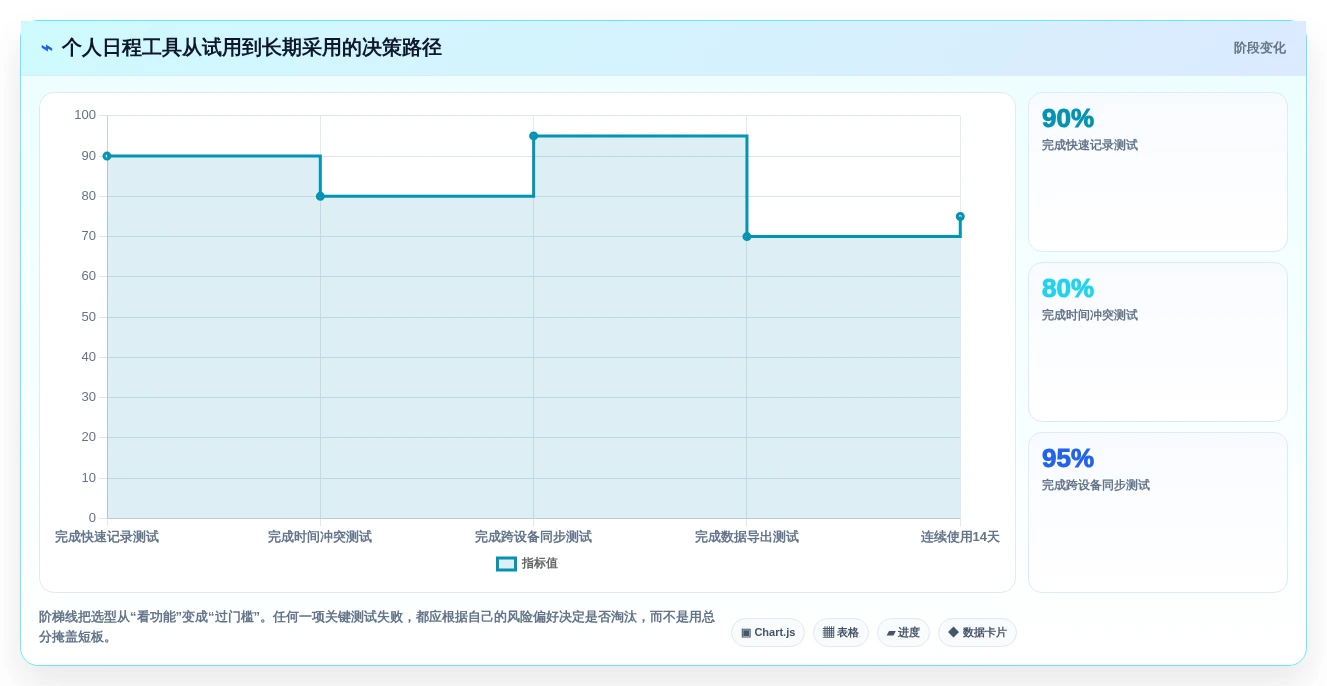The height and width of the screenshot is (686, 1327).
Task: Click the data point at 完成跨设备同步测试
Action: 533,136
